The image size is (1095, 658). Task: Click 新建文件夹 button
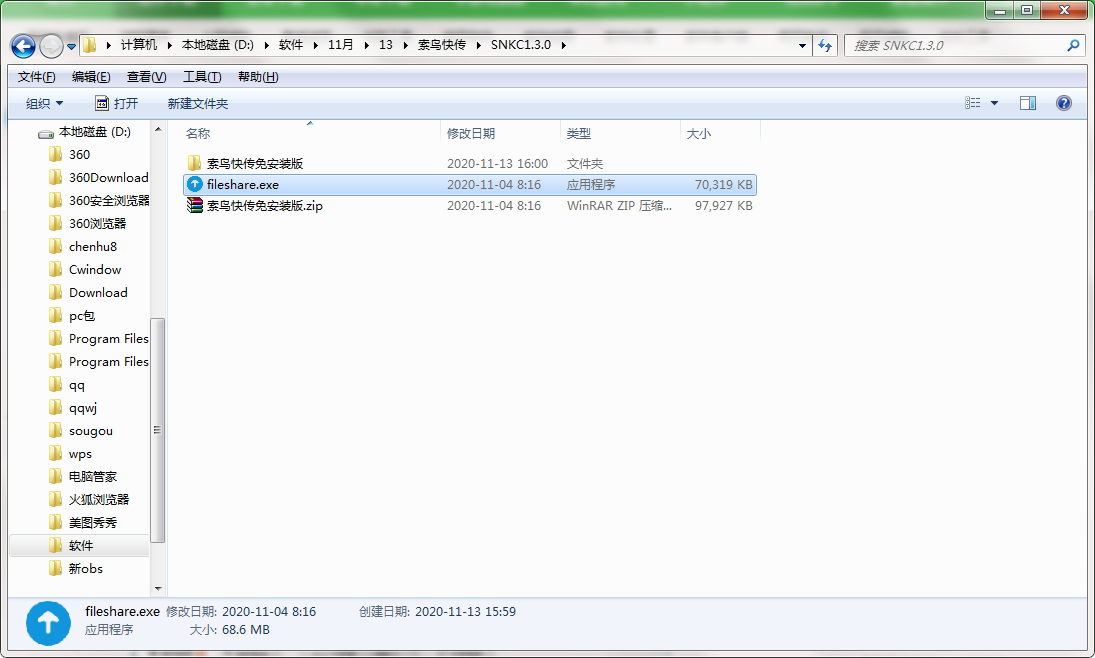click(x=198, y=103)
